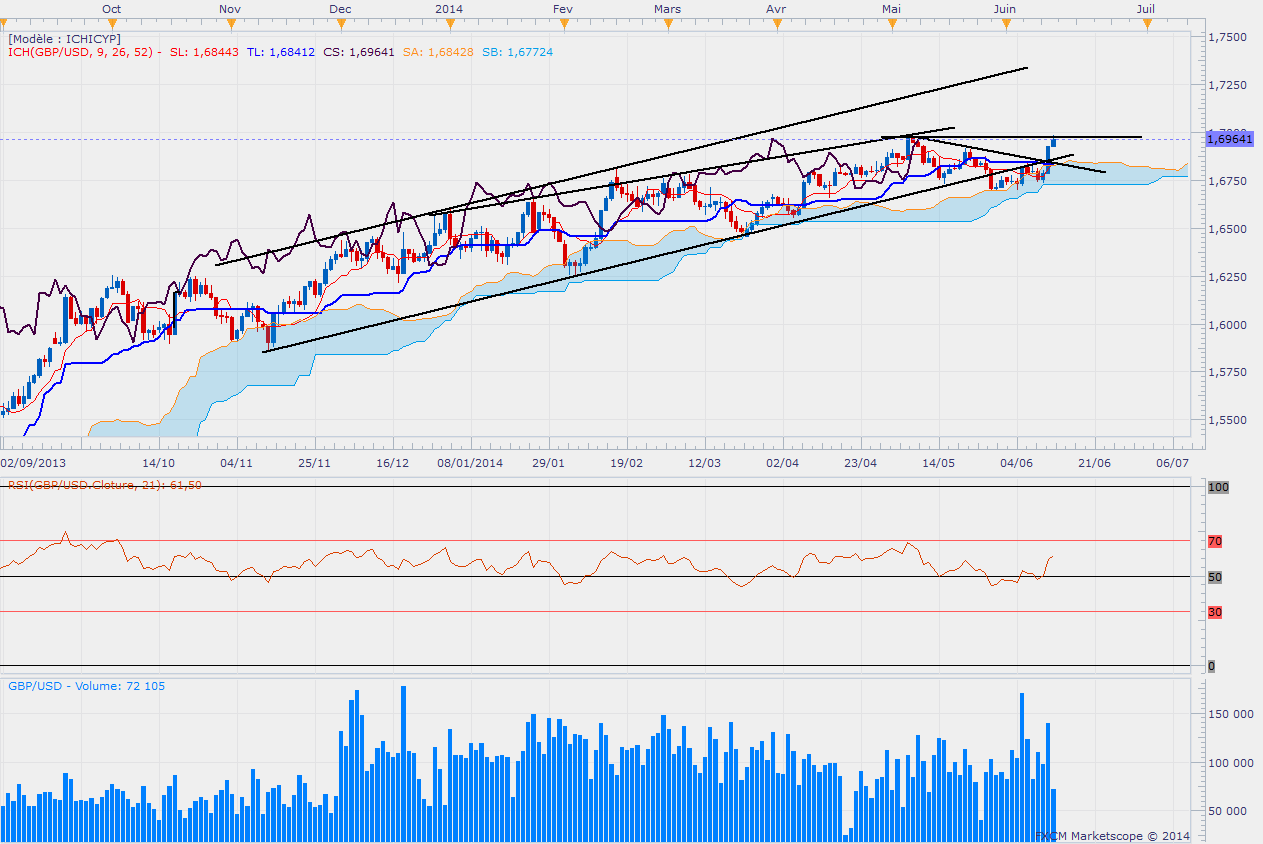Screen dimensions: 1263x844
Task: Click the 1,7250 price axis label
Action: 1226,85
